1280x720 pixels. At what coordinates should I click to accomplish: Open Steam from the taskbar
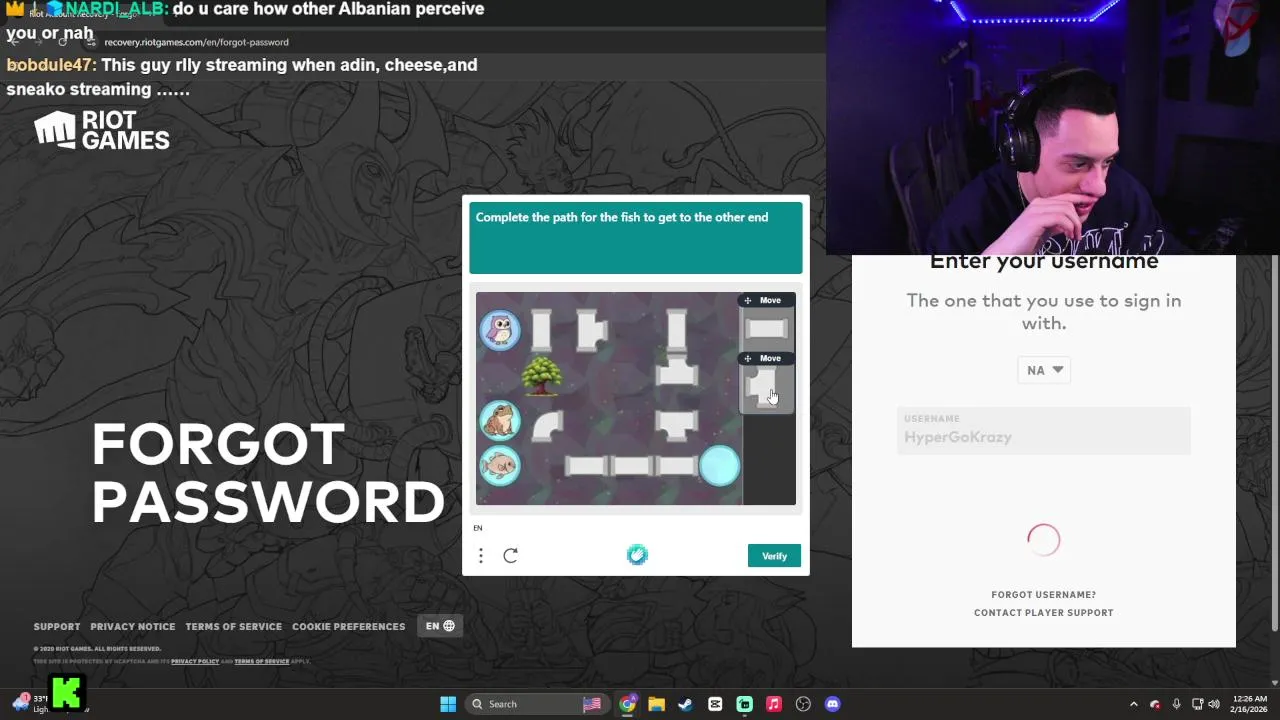685,704
